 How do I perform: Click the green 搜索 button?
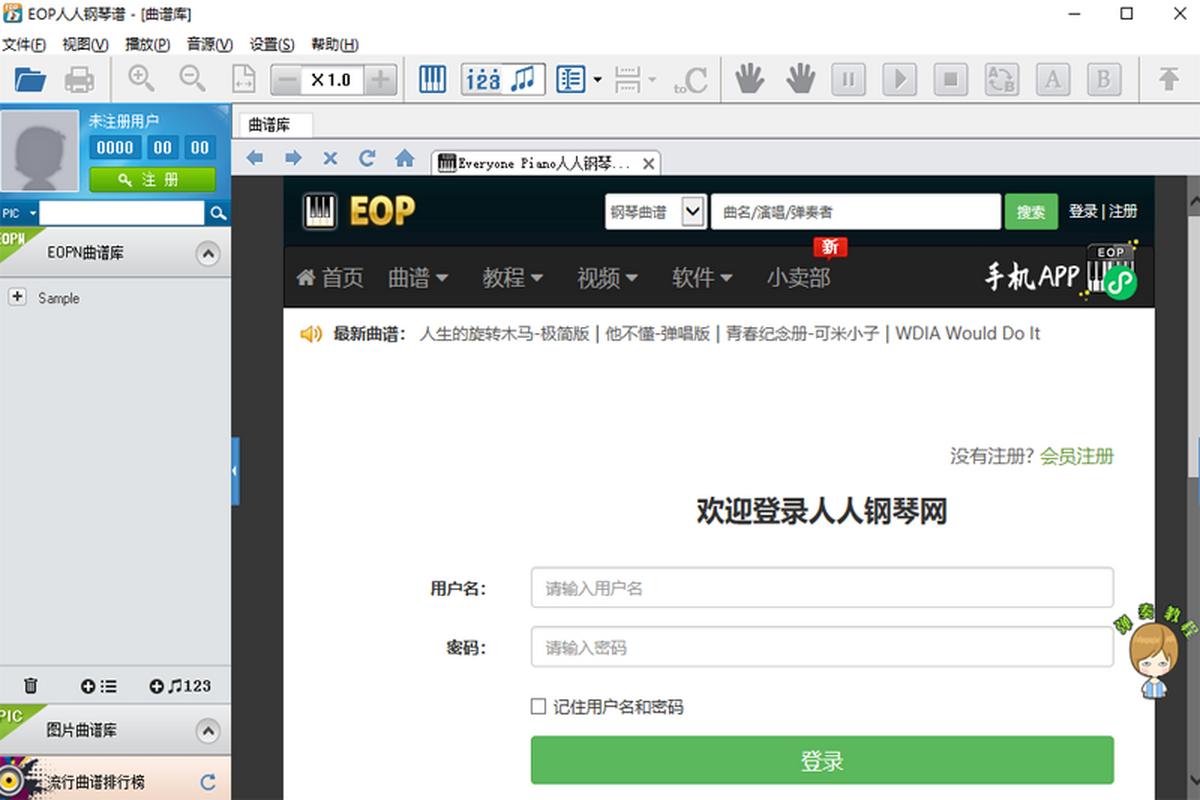[x=1031, y=212]
